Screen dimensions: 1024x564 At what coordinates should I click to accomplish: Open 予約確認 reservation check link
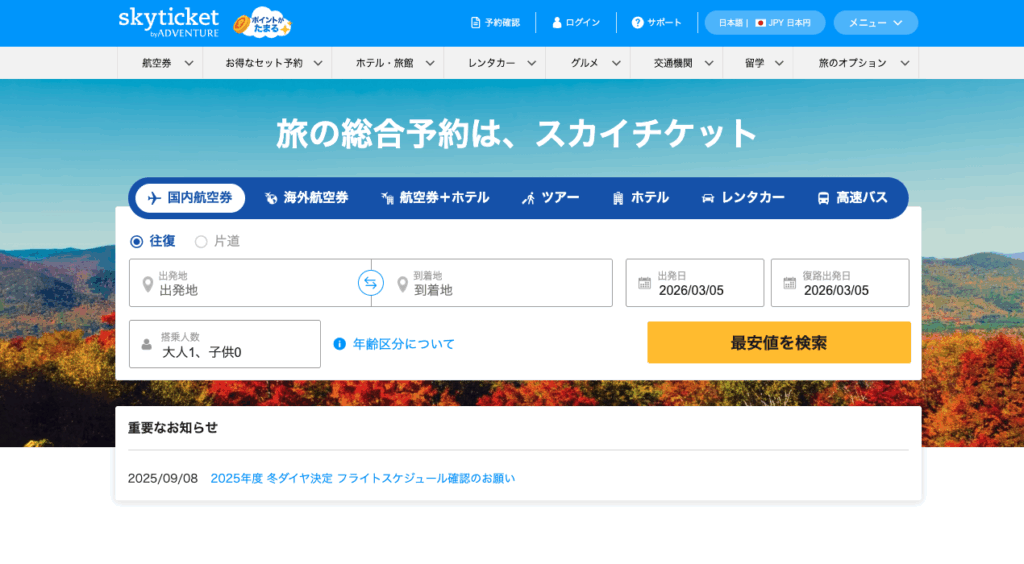[496, 23]
